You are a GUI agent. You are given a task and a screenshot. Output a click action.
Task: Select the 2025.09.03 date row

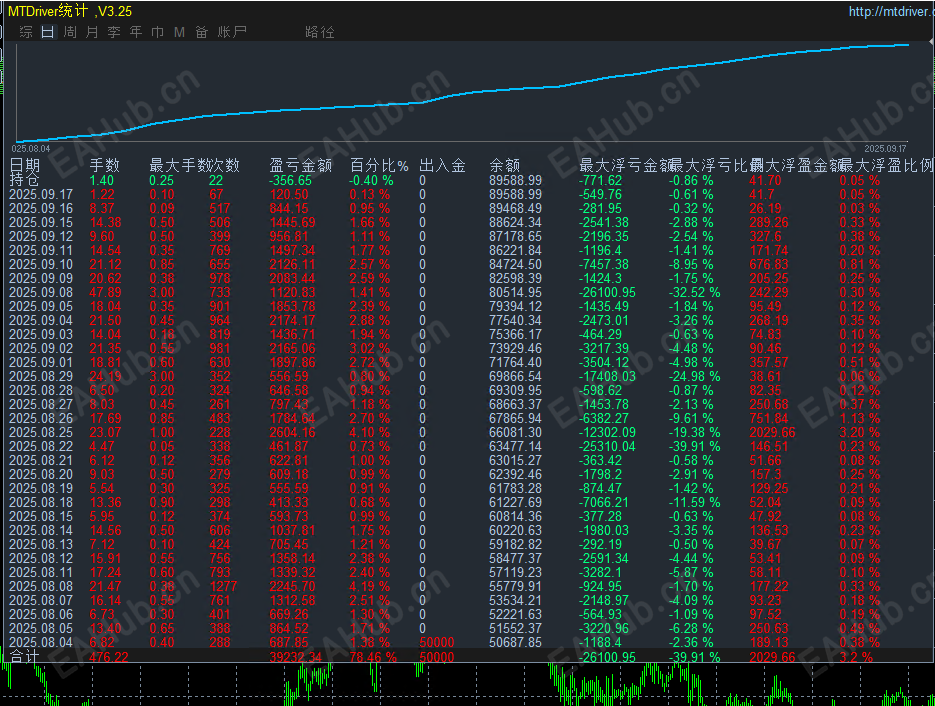click(41, 335)
